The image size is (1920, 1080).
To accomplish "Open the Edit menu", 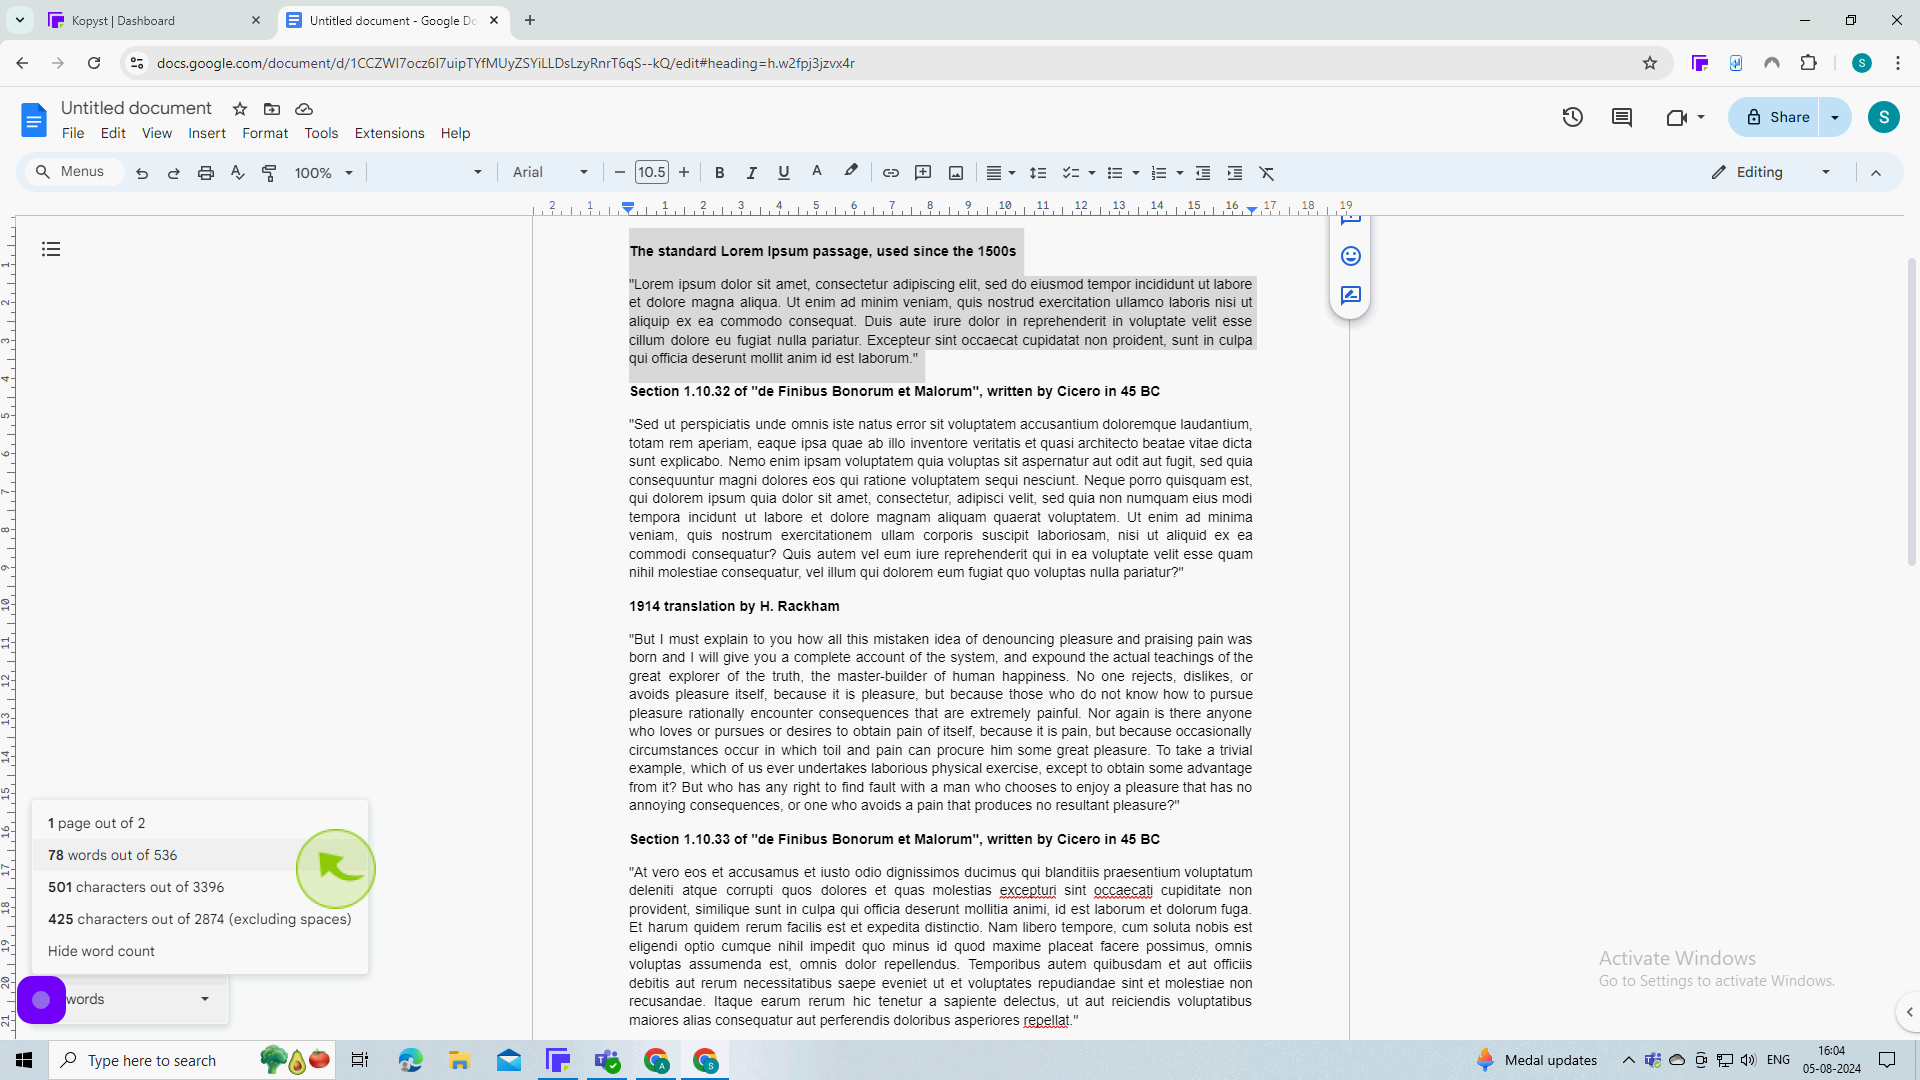I will click(x=113, y=133).
